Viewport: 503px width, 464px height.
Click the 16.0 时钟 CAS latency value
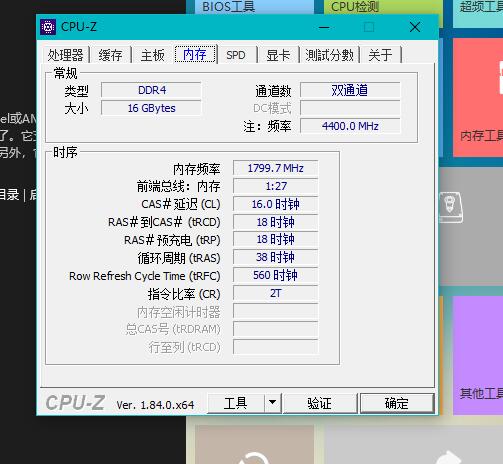click(276, 204)
